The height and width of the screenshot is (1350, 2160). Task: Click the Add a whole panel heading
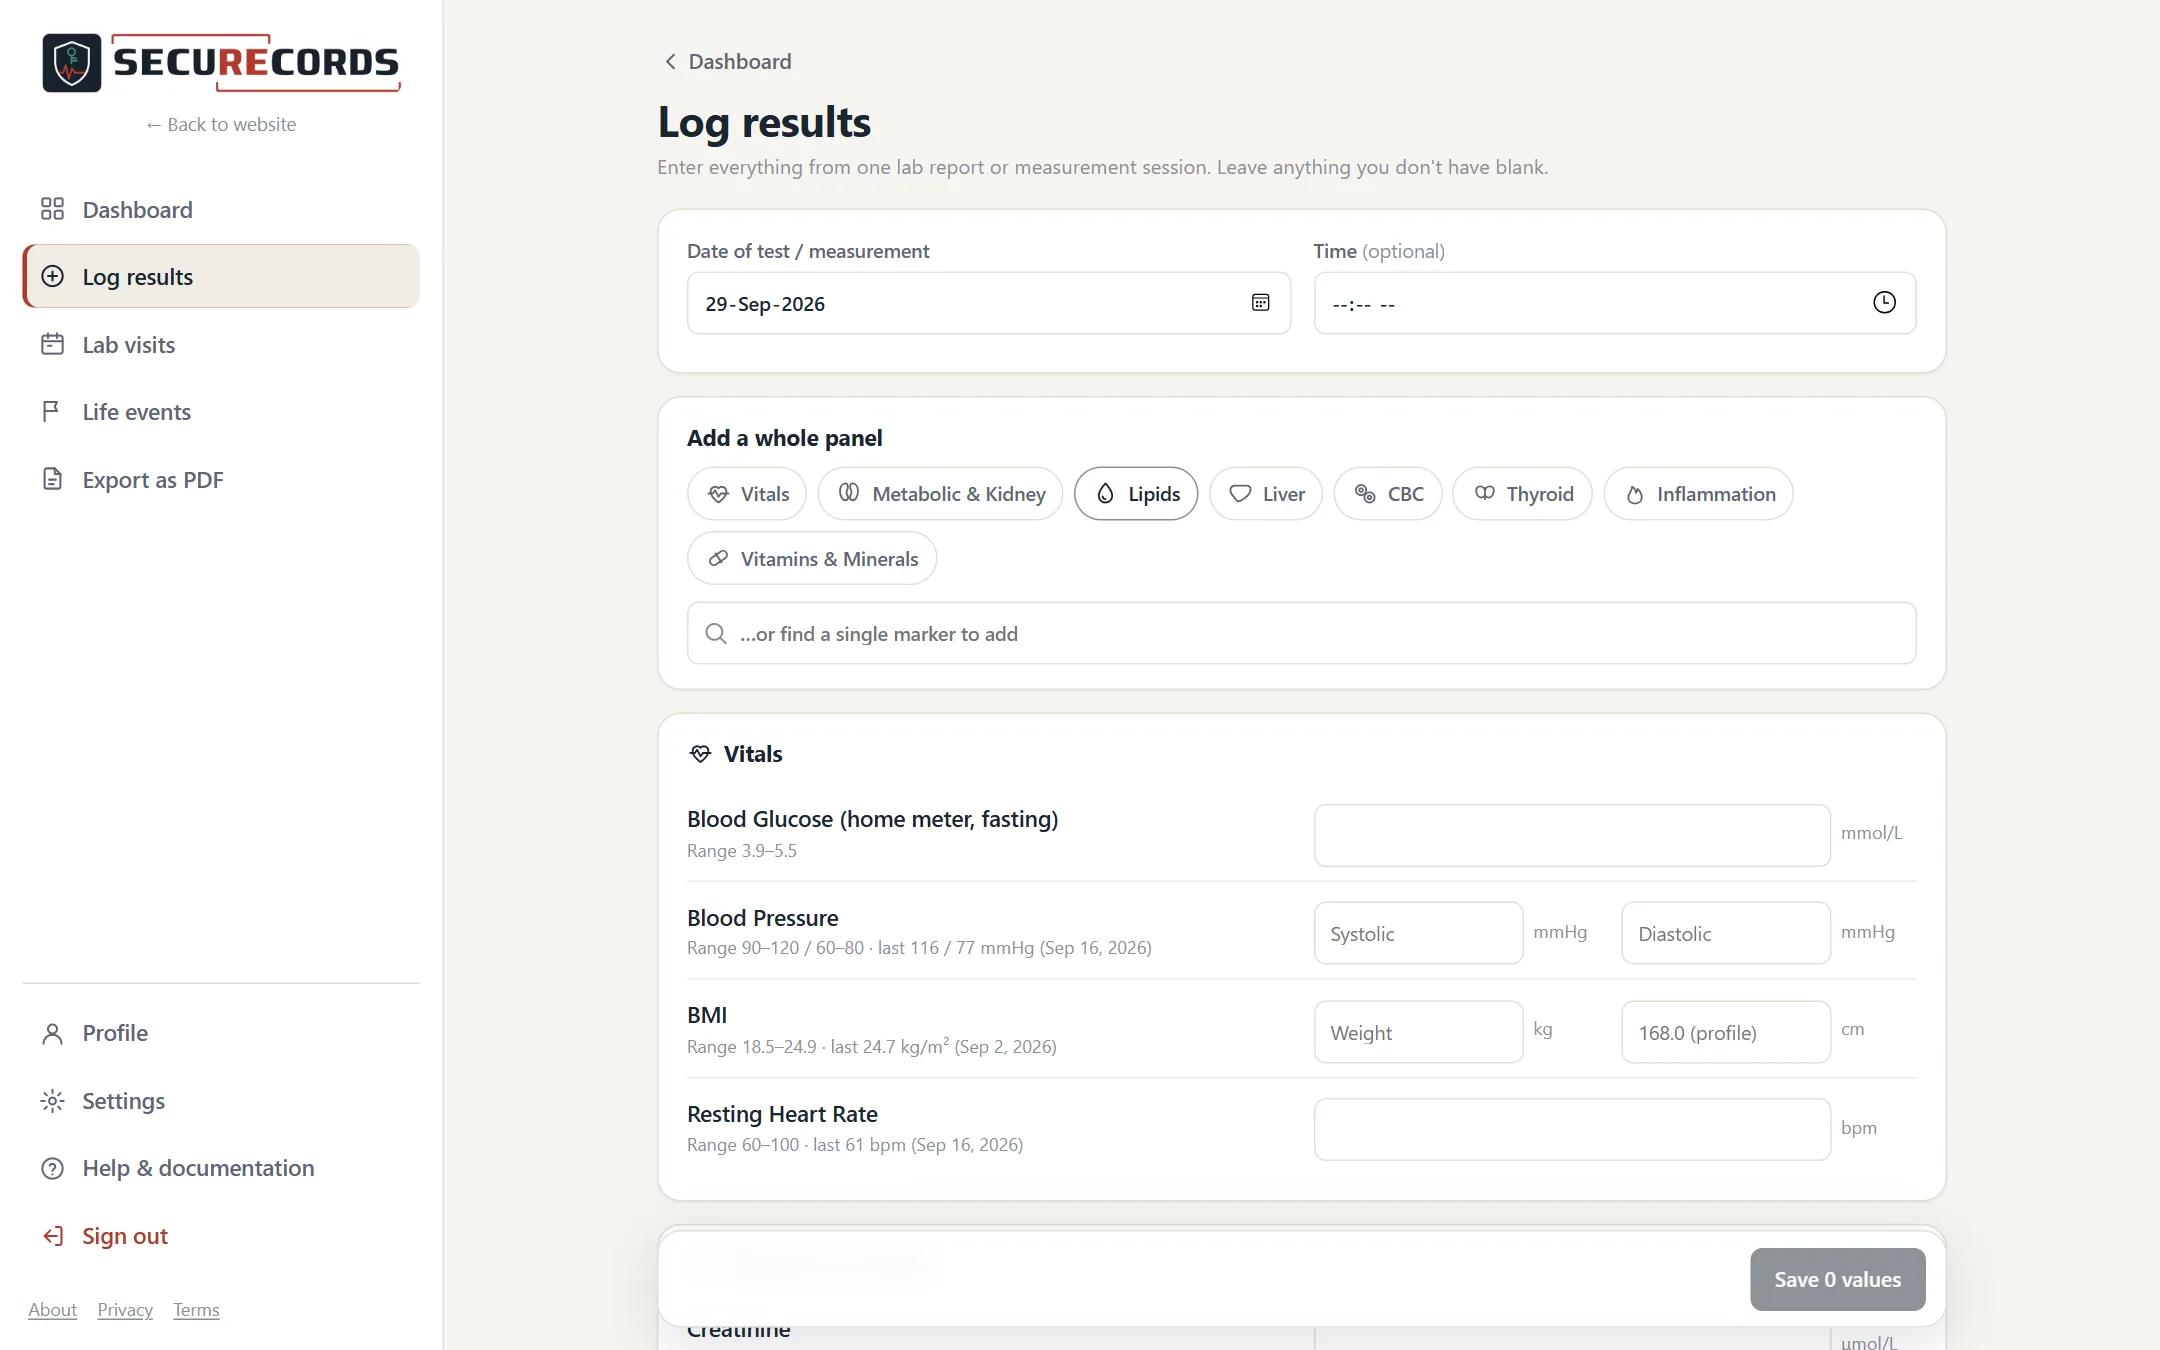pos(784,437)
